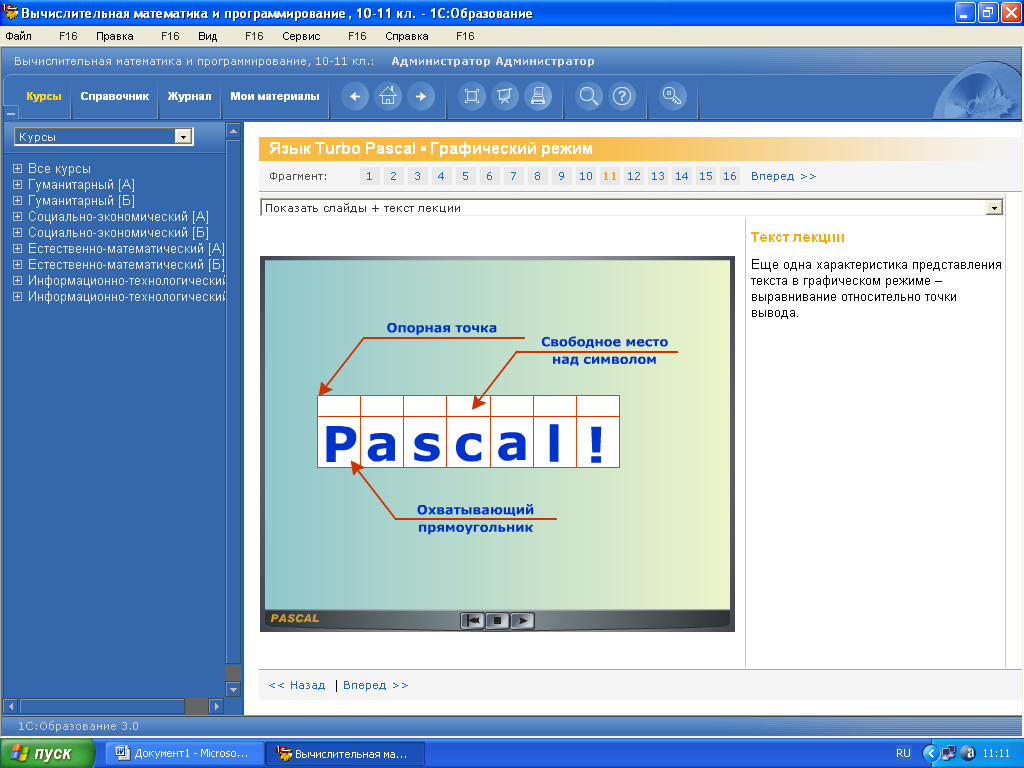Viewport: 1024px width, 768px height.
Task: Switch to the Справочник tab
Action: 115,96
